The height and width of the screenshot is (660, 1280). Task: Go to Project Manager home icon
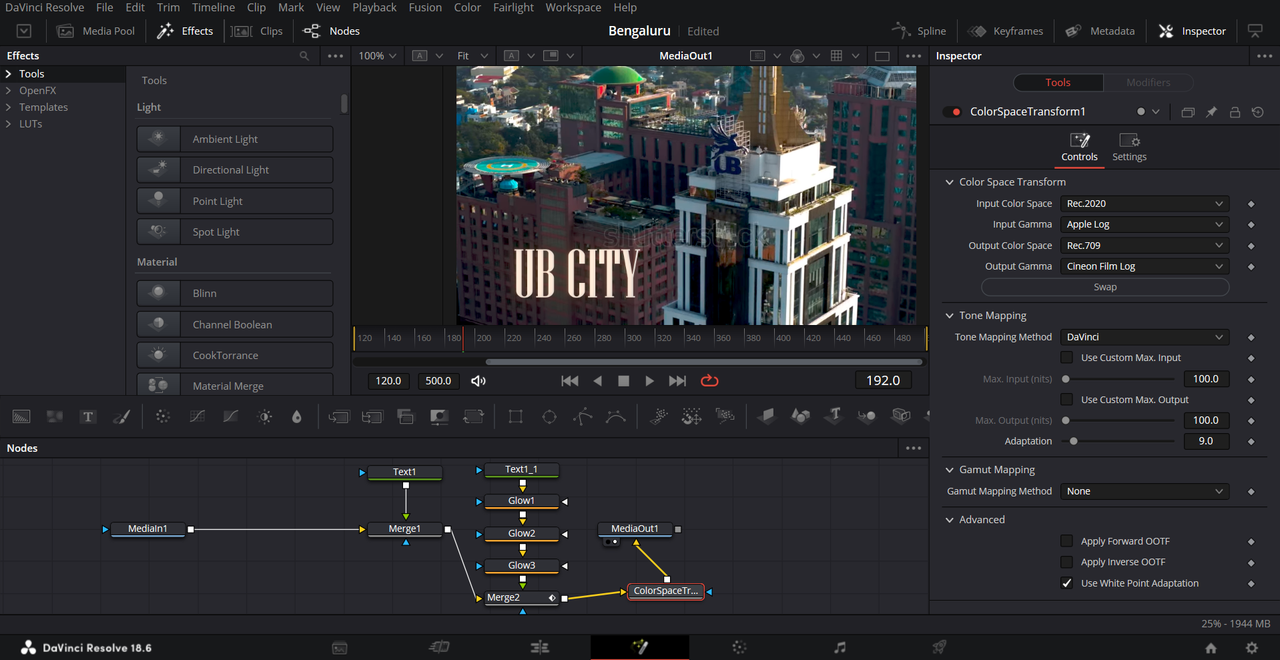click(1211, 648)
